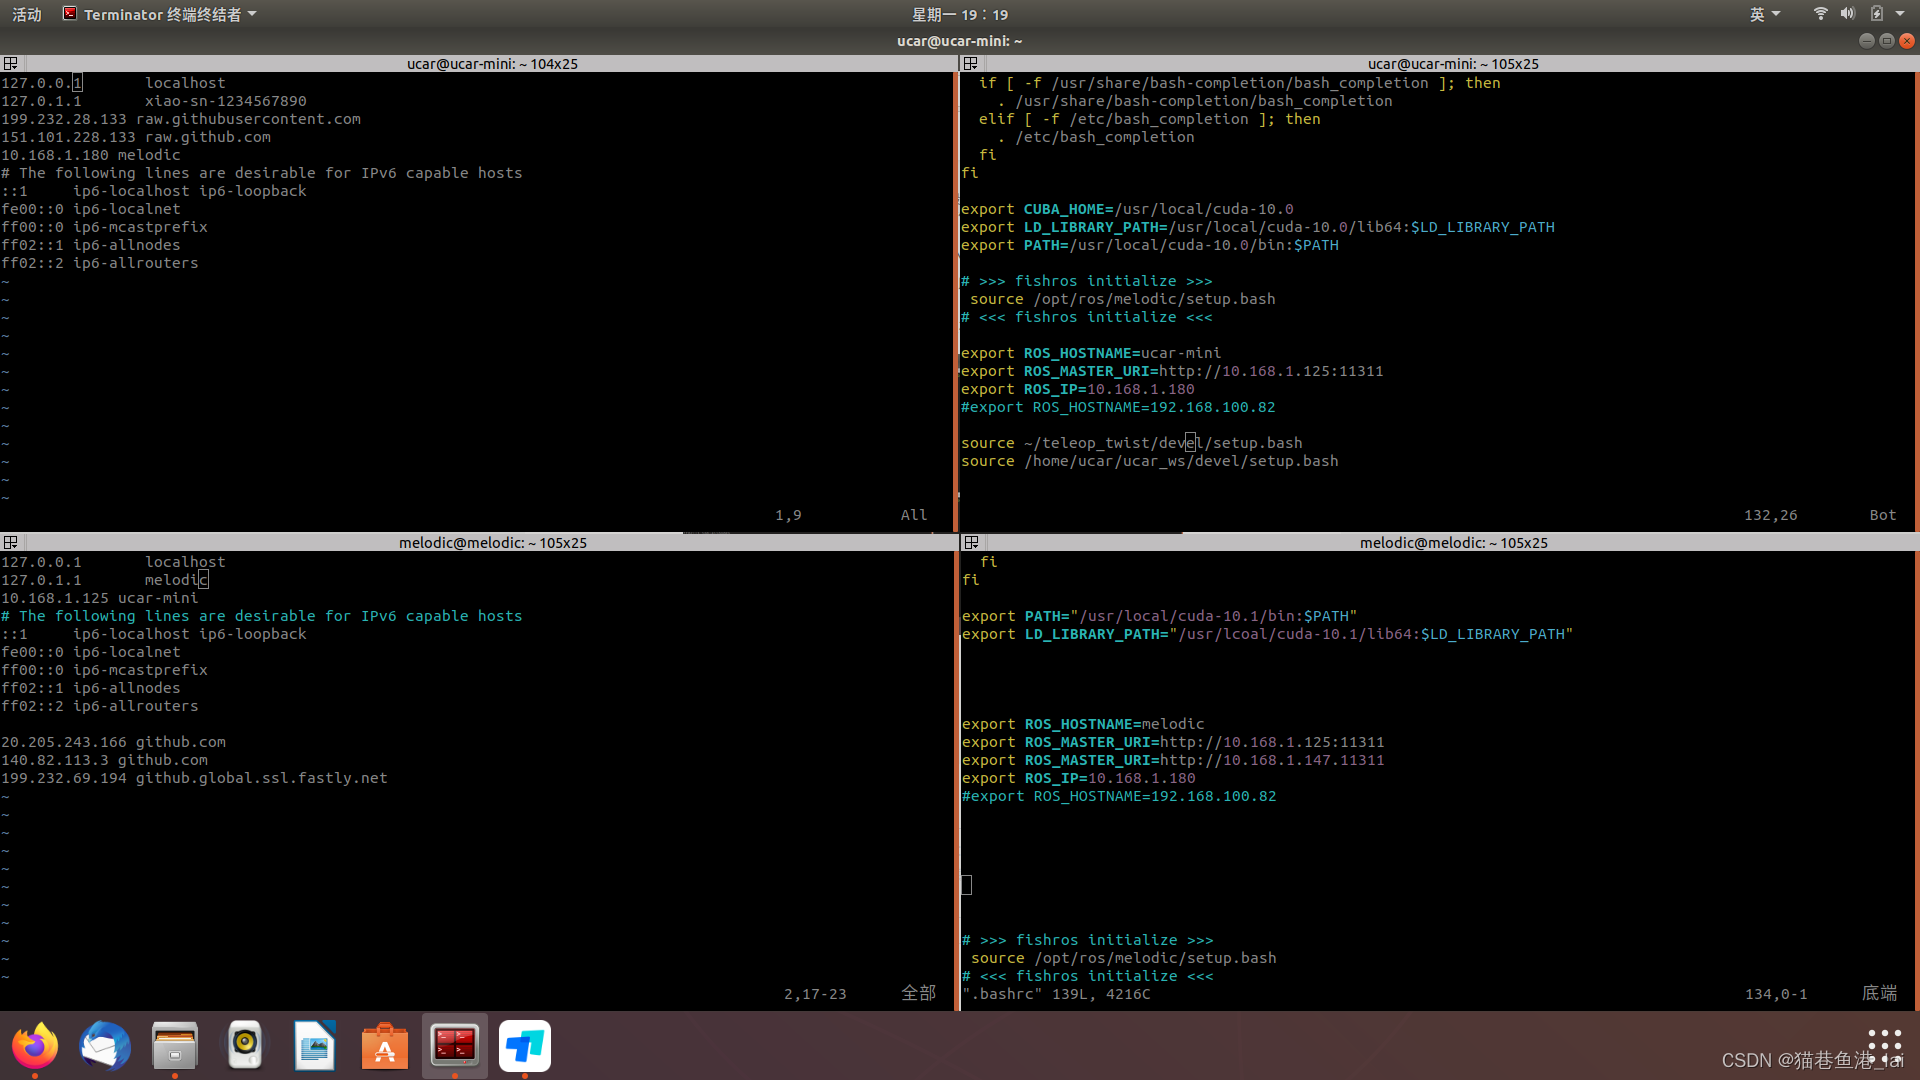
Task: Open the clock calendar showing 19:19
Action: click(959, 14)
